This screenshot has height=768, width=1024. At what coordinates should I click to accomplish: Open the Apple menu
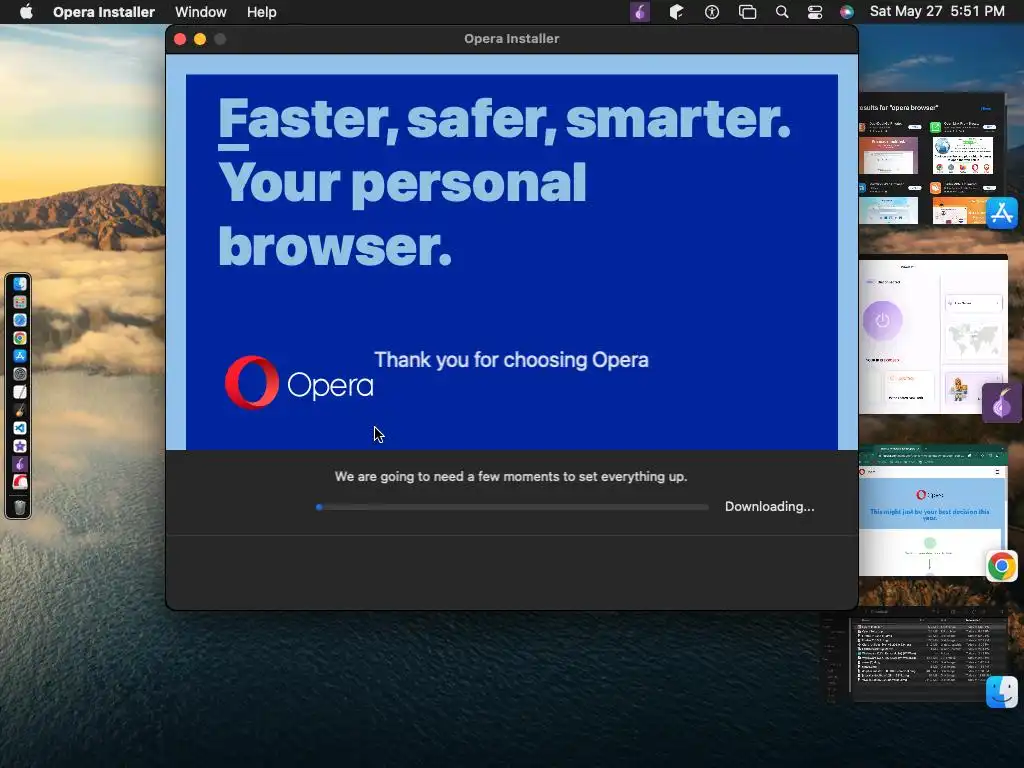pyautogui.click(x=26, y=12)
